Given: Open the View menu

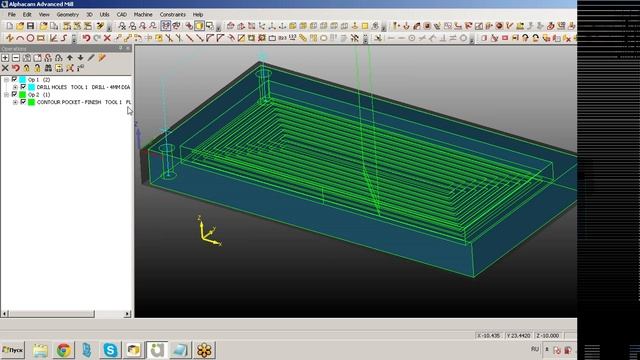Looking at the screenshot, I should (x=44, y=14).
